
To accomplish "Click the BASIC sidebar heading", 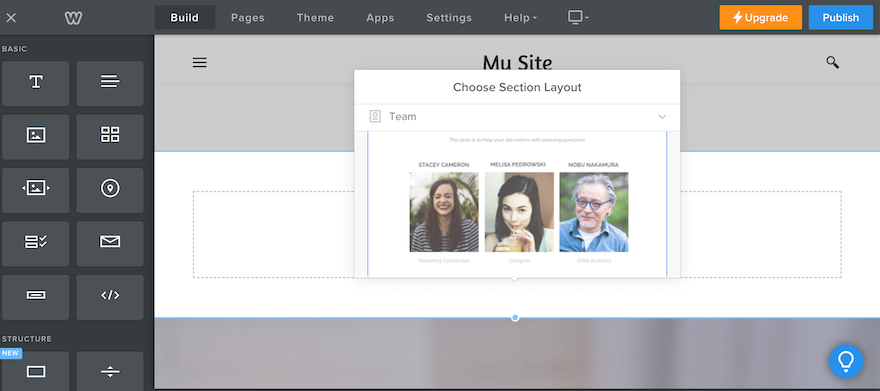I will point(14,49).
